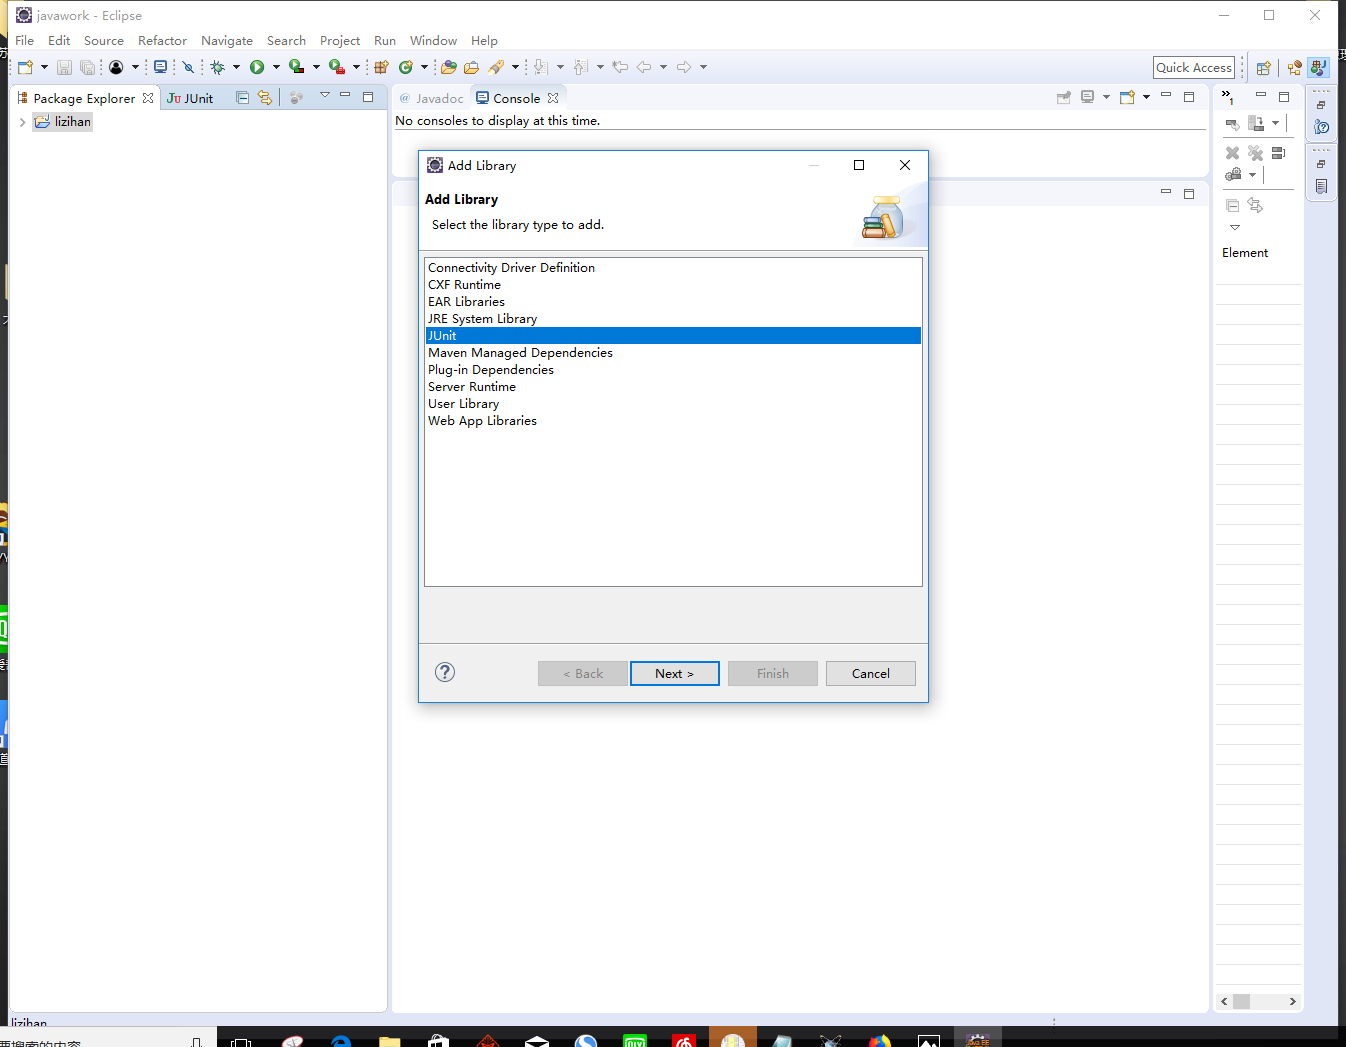Screen dimensions: 1346x1047
Task: Open the New wizard dropdown arrow
Action: [44, 67]
